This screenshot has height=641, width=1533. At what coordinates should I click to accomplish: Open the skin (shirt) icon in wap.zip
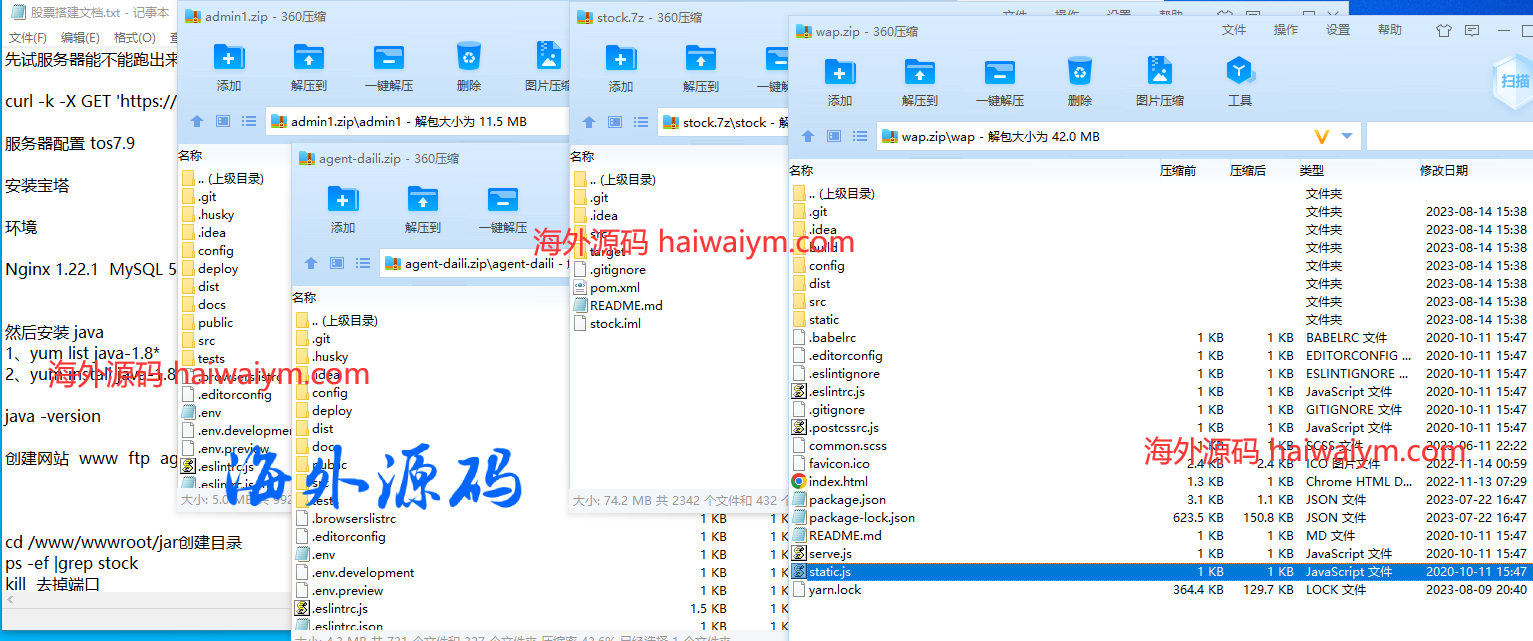click(x=1443, y=30)
